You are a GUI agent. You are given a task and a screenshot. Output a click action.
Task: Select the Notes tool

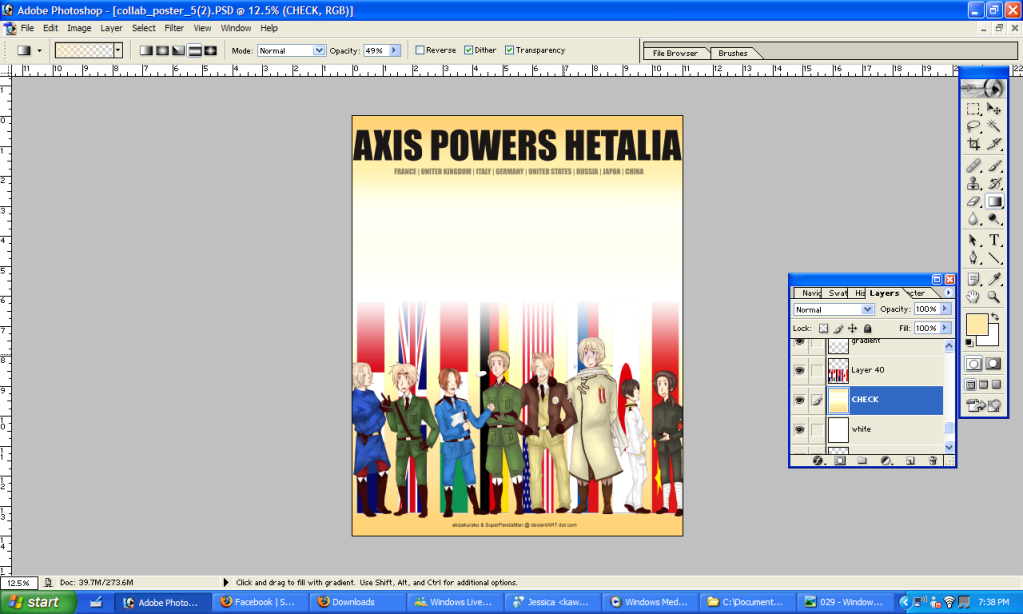click(973, 279)
